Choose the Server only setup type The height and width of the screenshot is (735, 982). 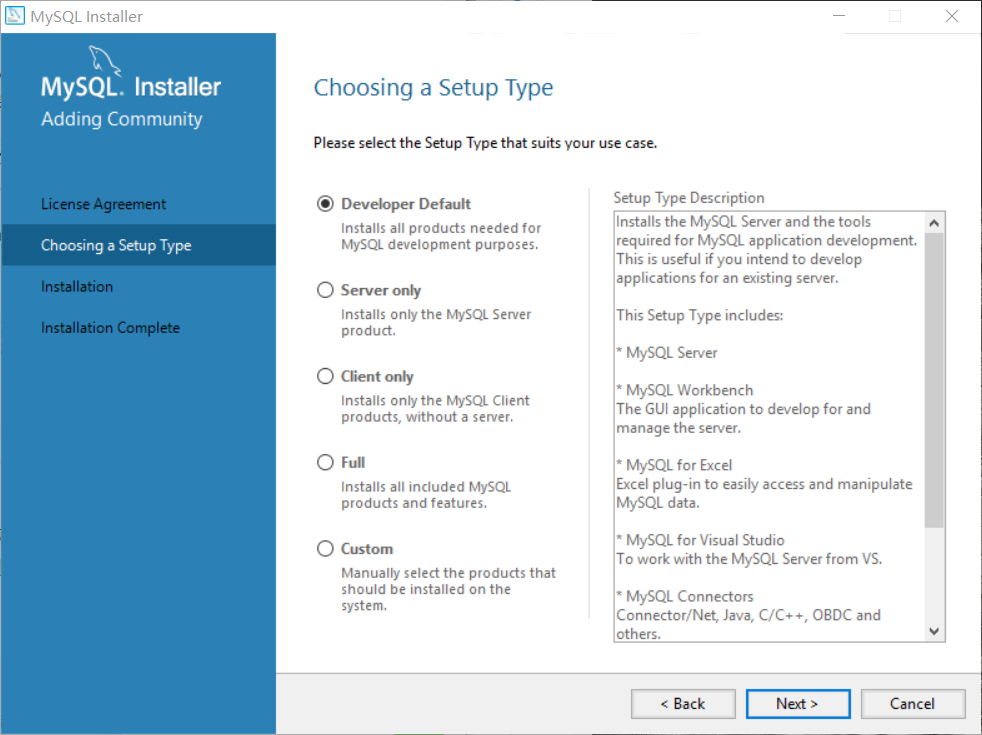(x=324, y=290)
